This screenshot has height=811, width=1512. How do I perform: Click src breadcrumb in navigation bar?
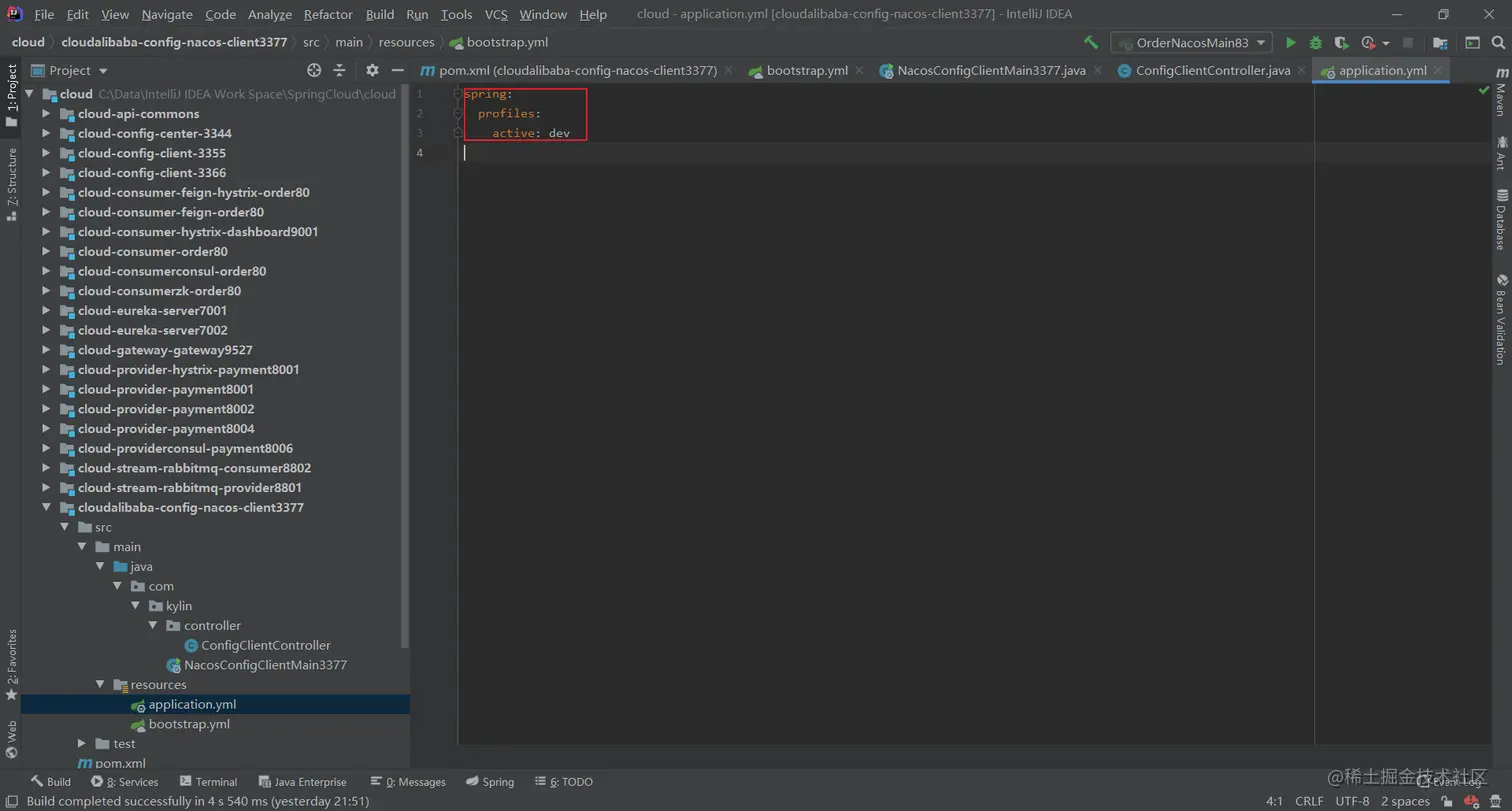[311, 42]
